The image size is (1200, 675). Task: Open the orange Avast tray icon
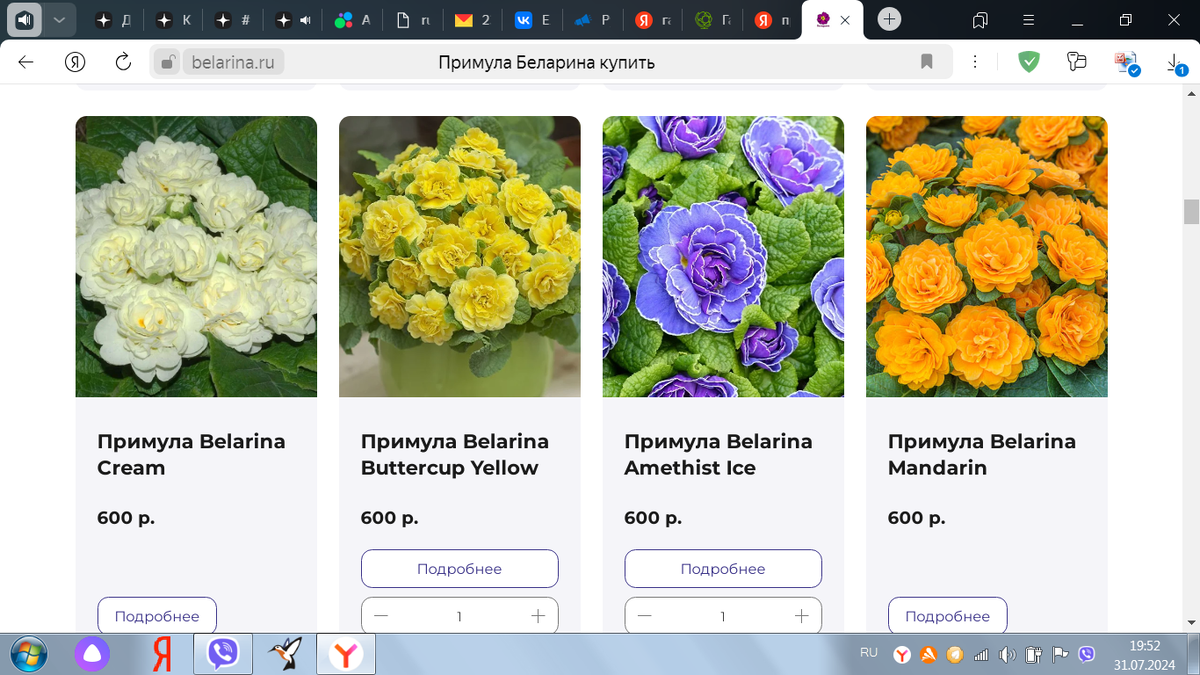point(928,655)
